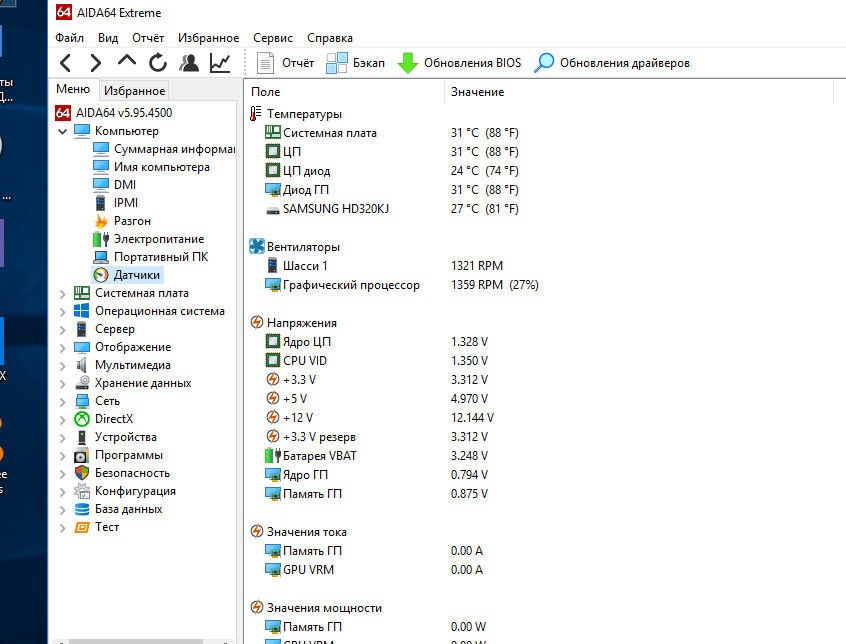Select Имя компьютера in the tree

pyautogui.click(x=151, y=167)
